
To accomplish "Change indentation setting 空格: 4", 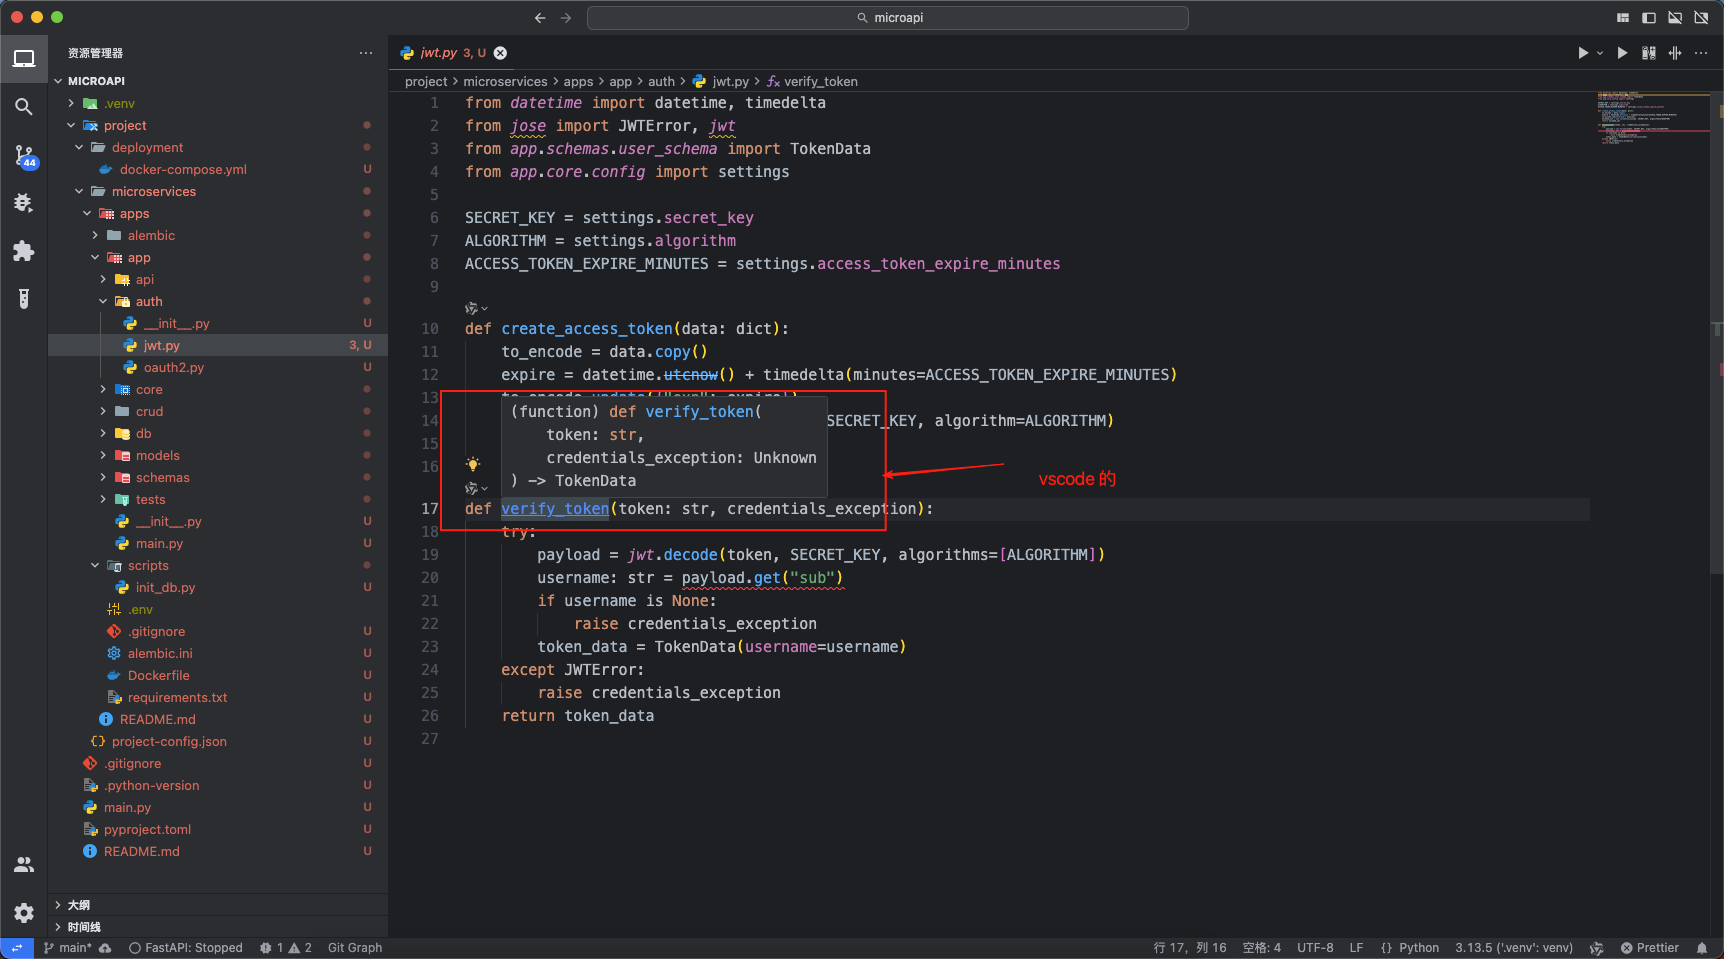I will click(1262, 948).
